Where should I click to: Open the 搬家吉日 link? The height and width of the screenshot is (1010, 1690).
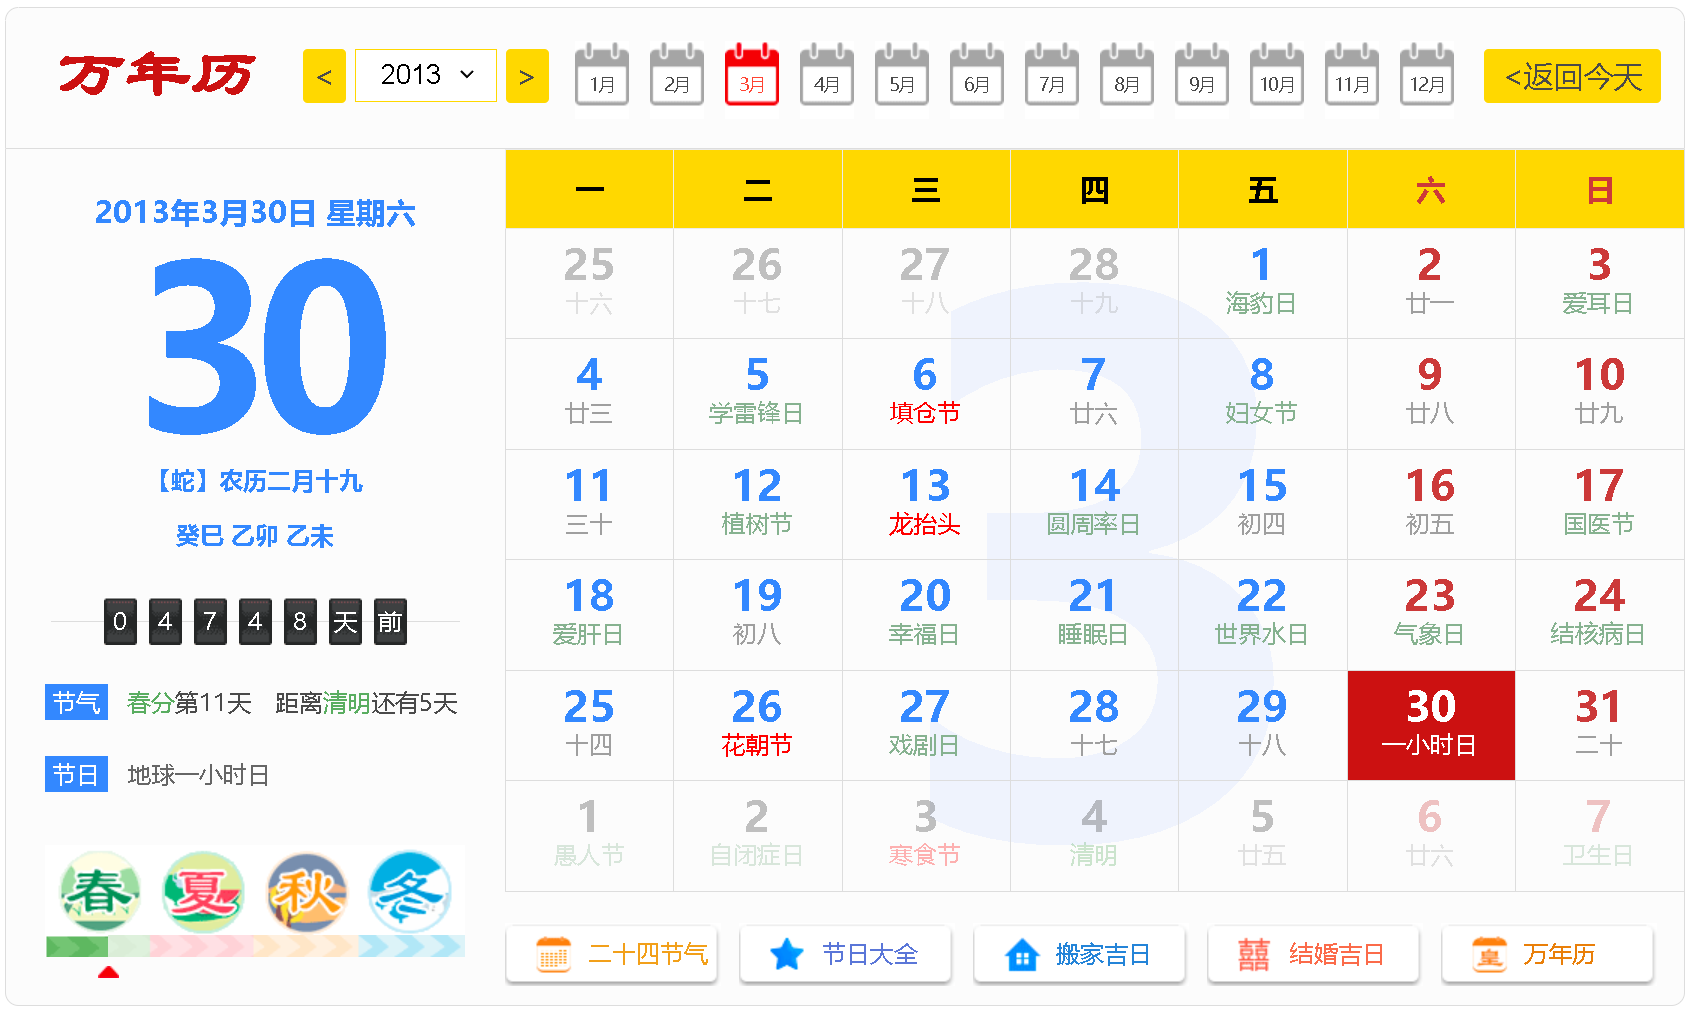pos(1080,954)
